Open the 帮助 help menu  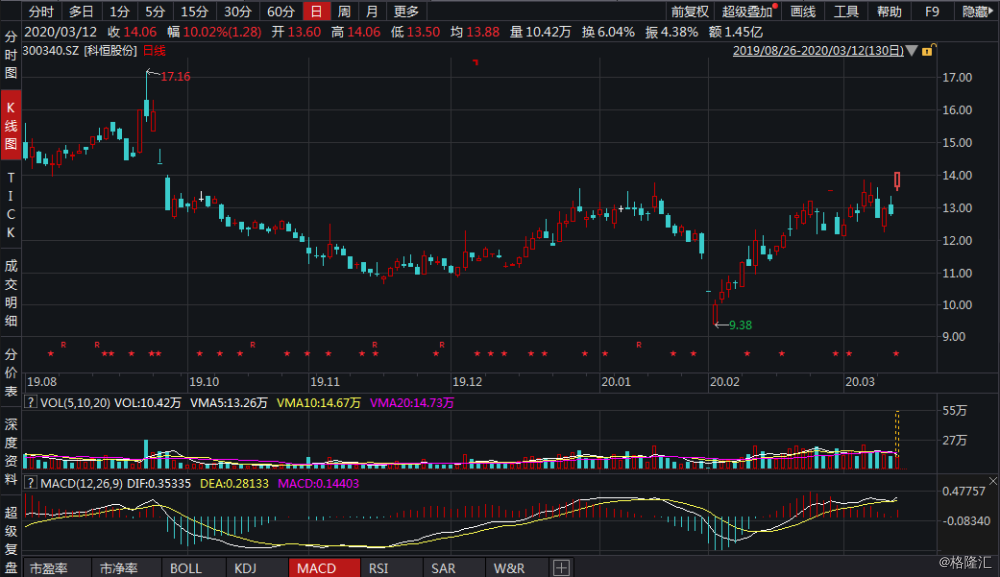tap(889, 11)
